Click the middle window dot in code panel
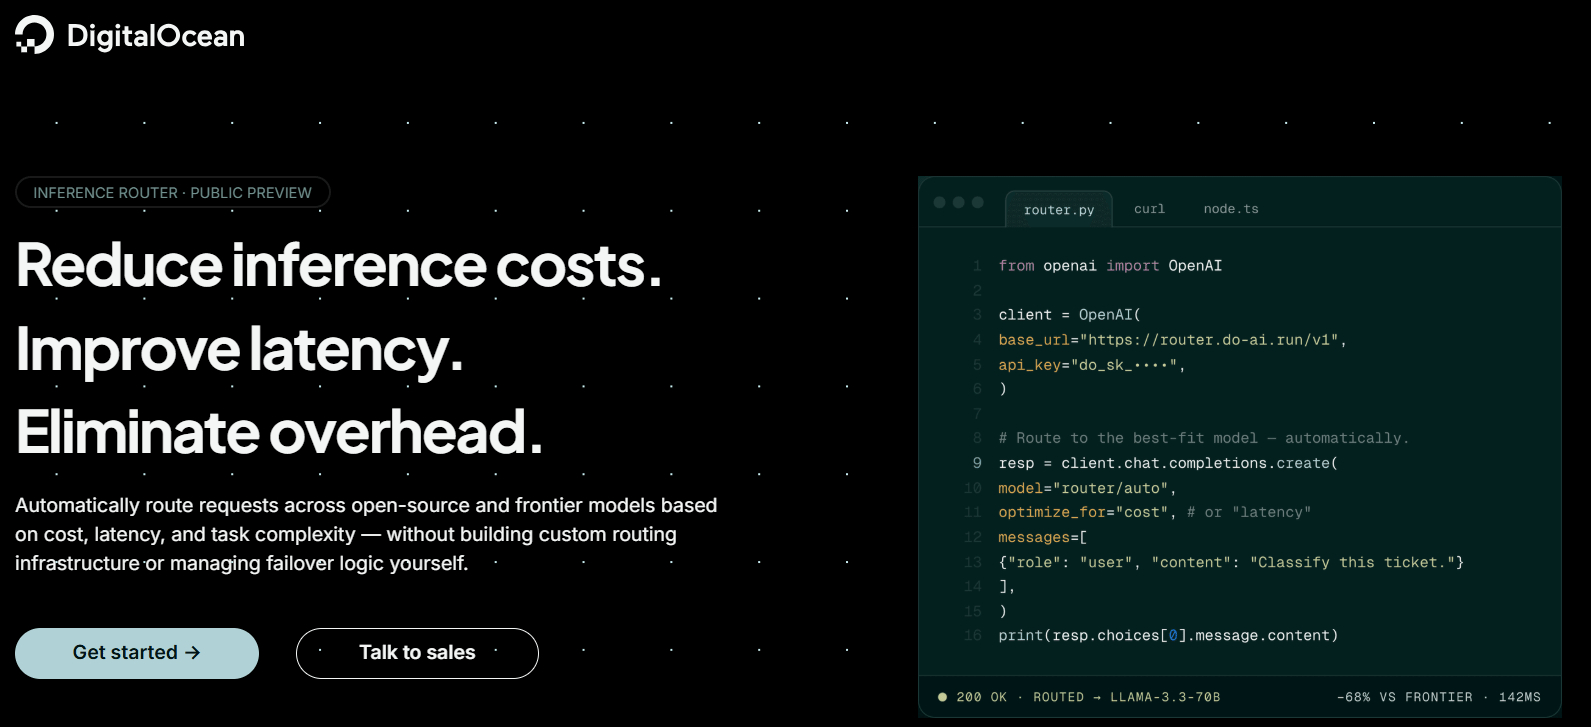The height and width of the screenshot is (727, 1591). 958,202
